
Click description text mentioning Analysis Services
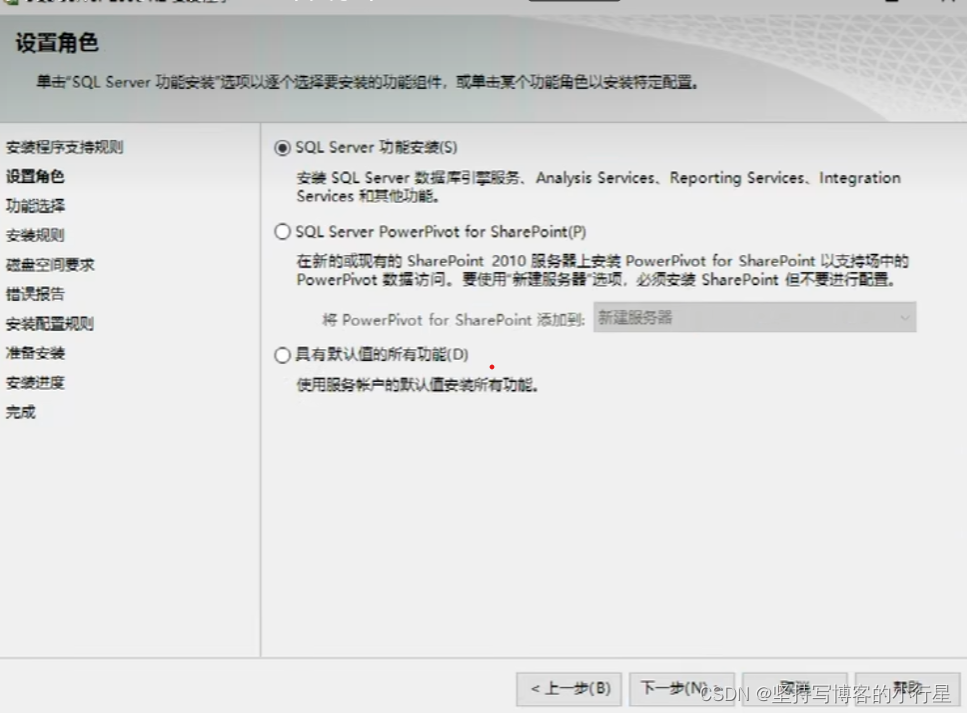598,187
